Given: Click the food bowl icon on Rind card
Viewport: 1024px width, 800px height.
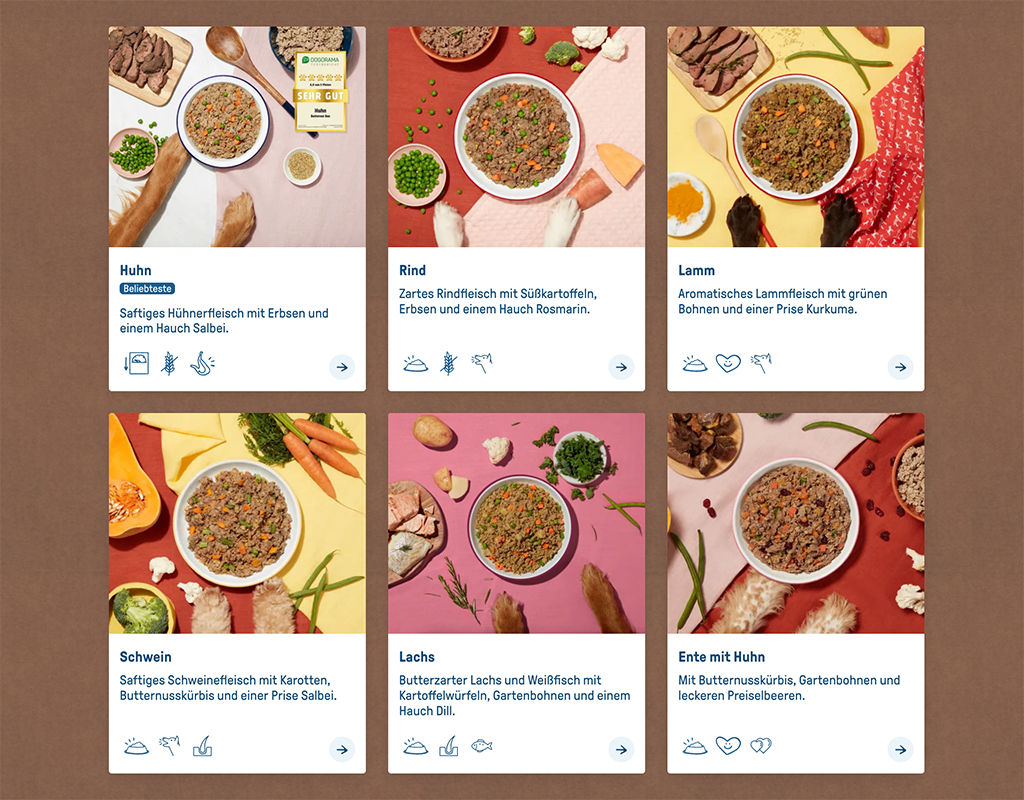Looking at the screenshot, I should (415, 364).
